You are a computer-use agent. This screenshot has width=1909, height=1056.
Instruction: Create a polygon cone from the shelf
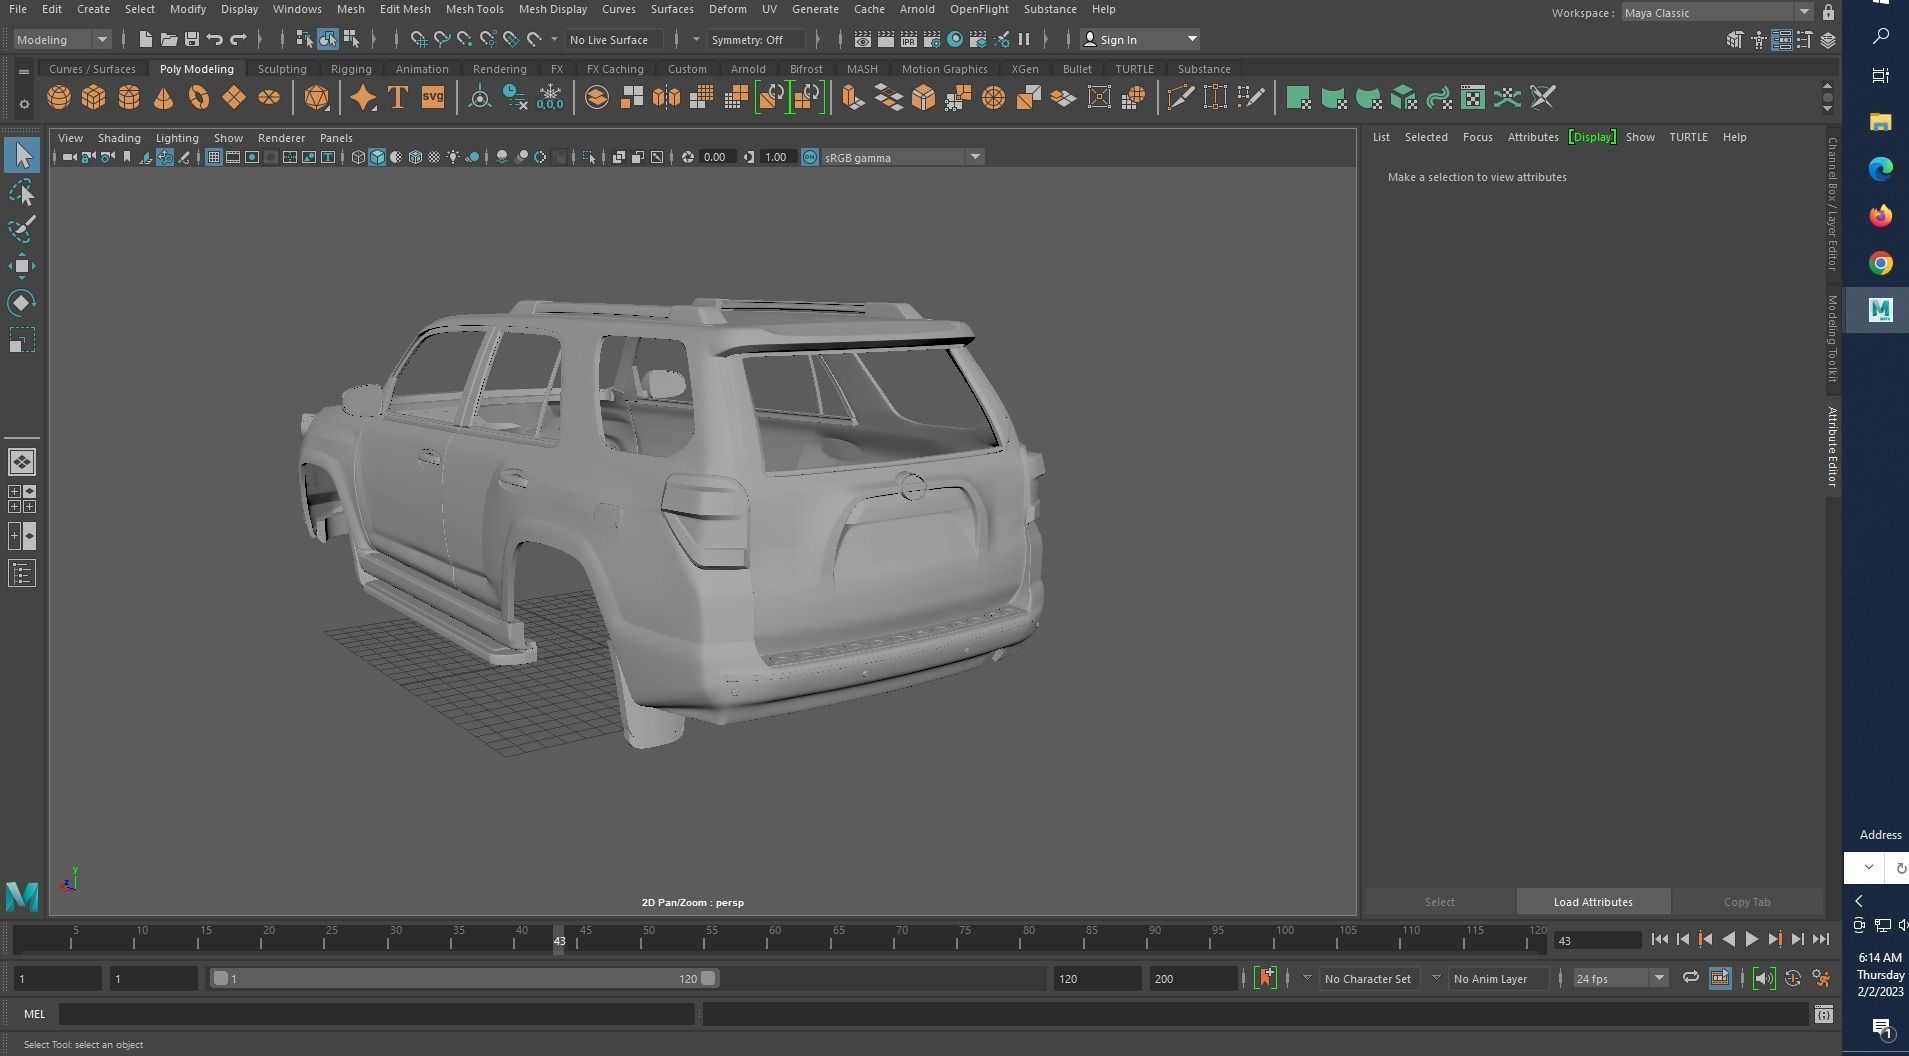coord(164,98)
